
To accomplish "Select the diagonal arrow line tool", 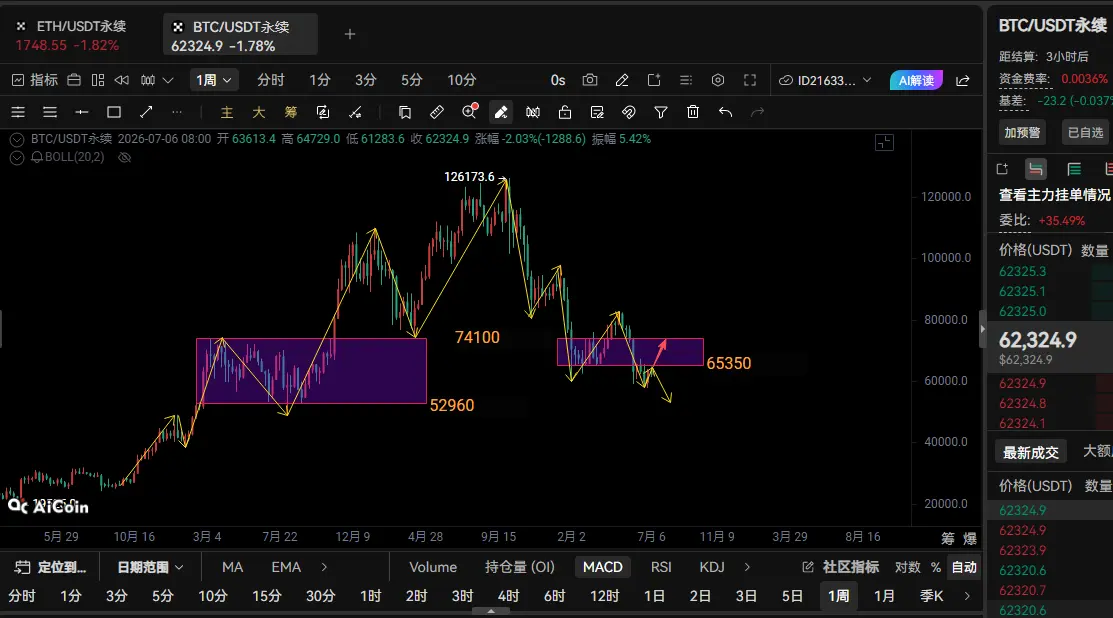I will click(146, 112).
